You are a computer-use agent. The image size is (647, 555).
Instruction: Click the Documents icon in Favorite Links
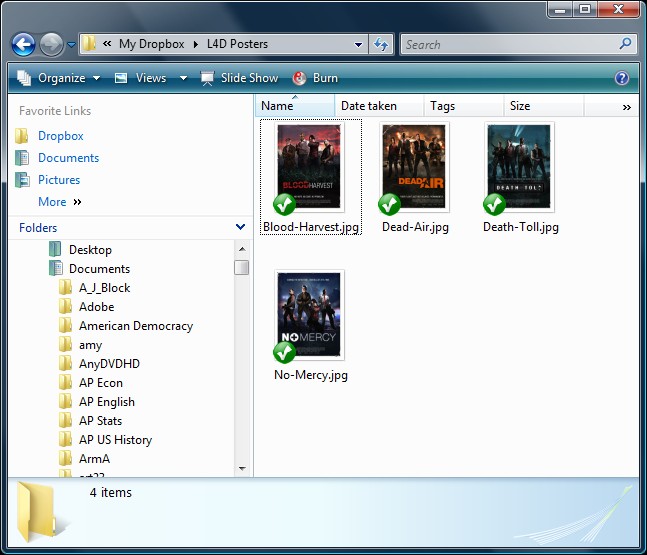pos(22,158)
